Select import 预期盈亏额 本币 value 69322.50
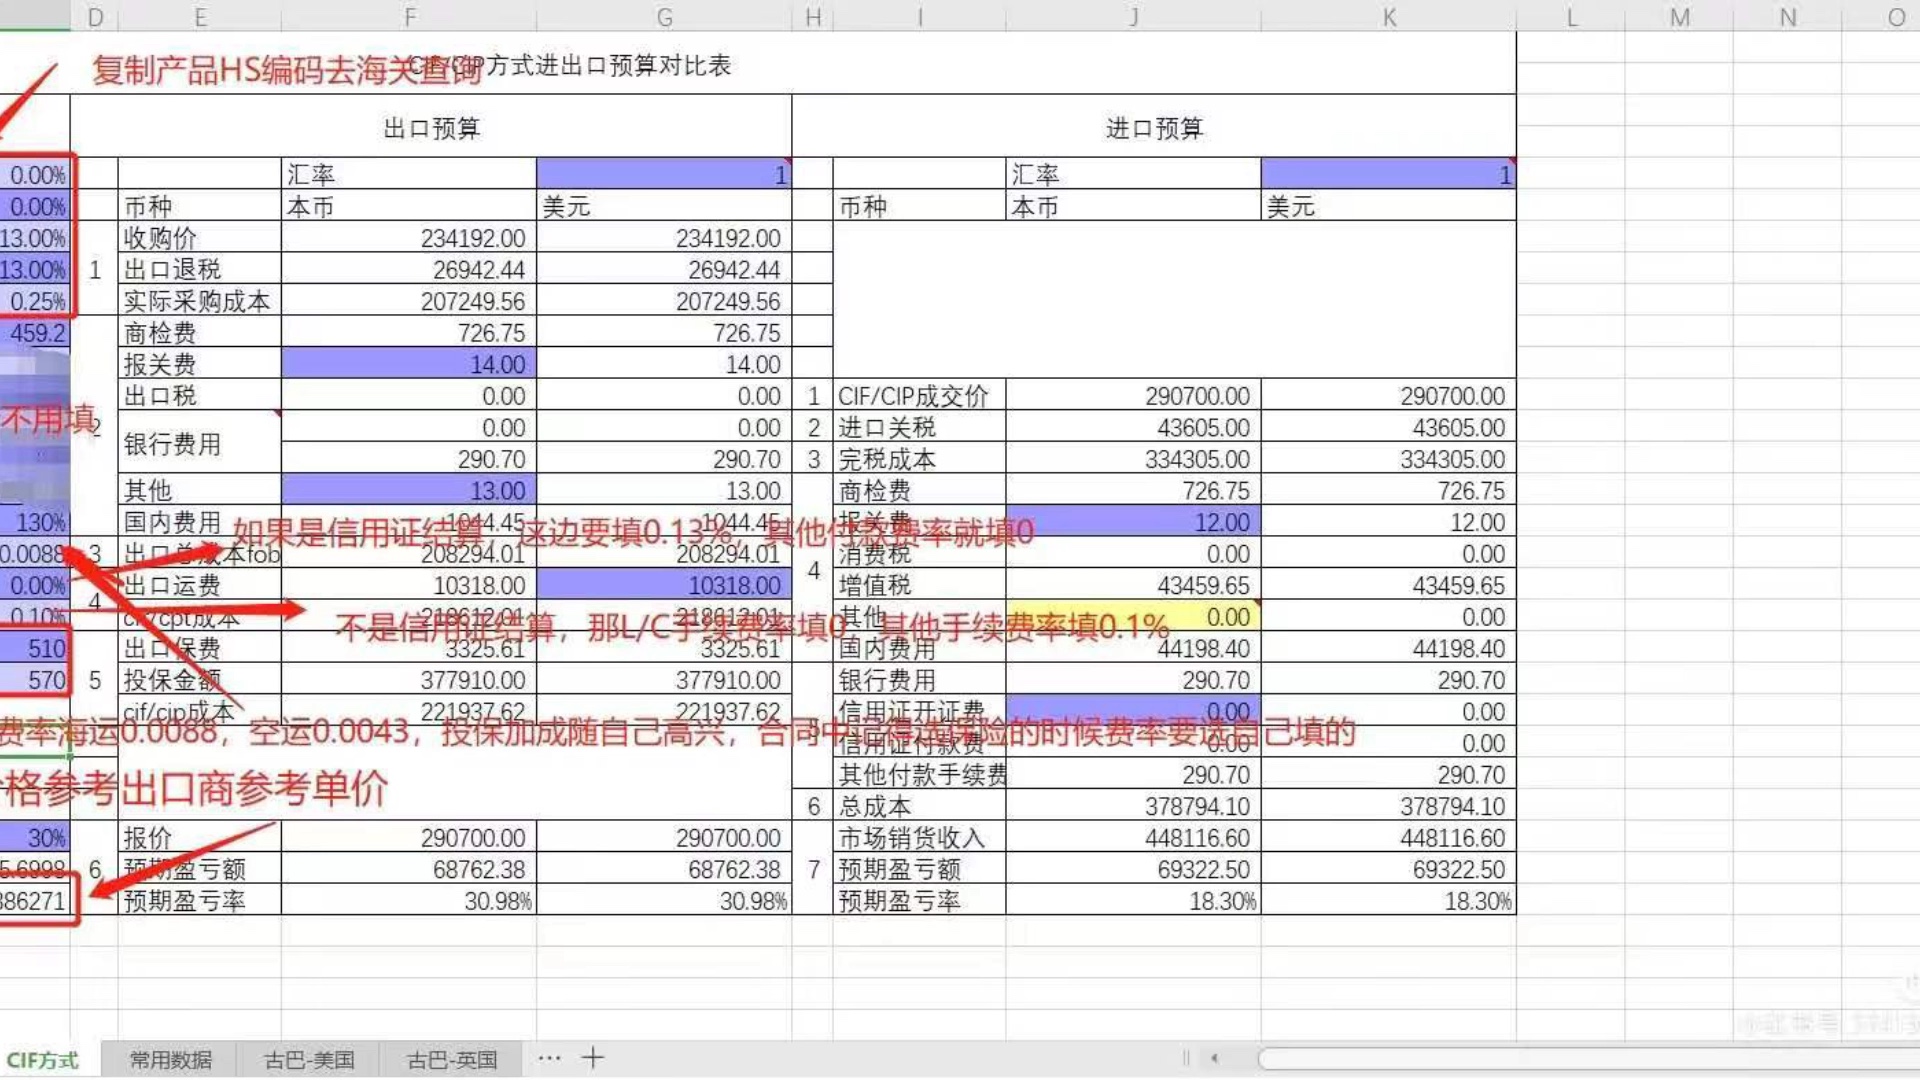 tap(1133, 869)
